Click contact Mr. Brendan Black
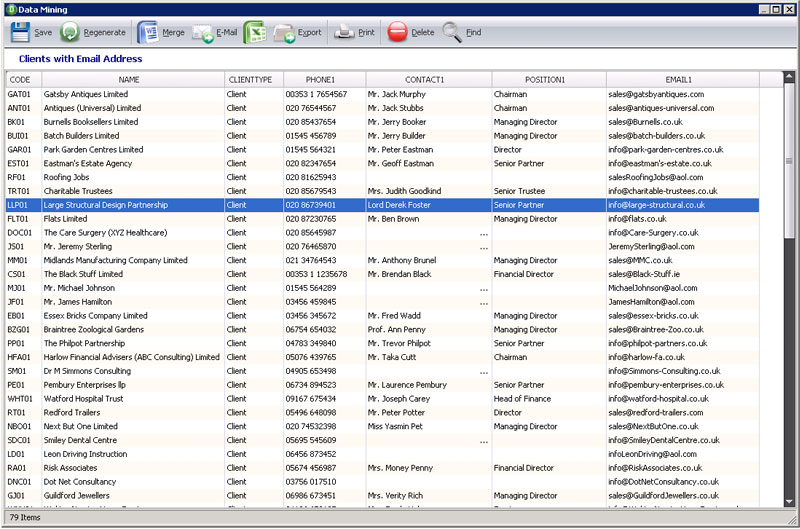Viewport: 800px width, 529px height. [399, 274]
